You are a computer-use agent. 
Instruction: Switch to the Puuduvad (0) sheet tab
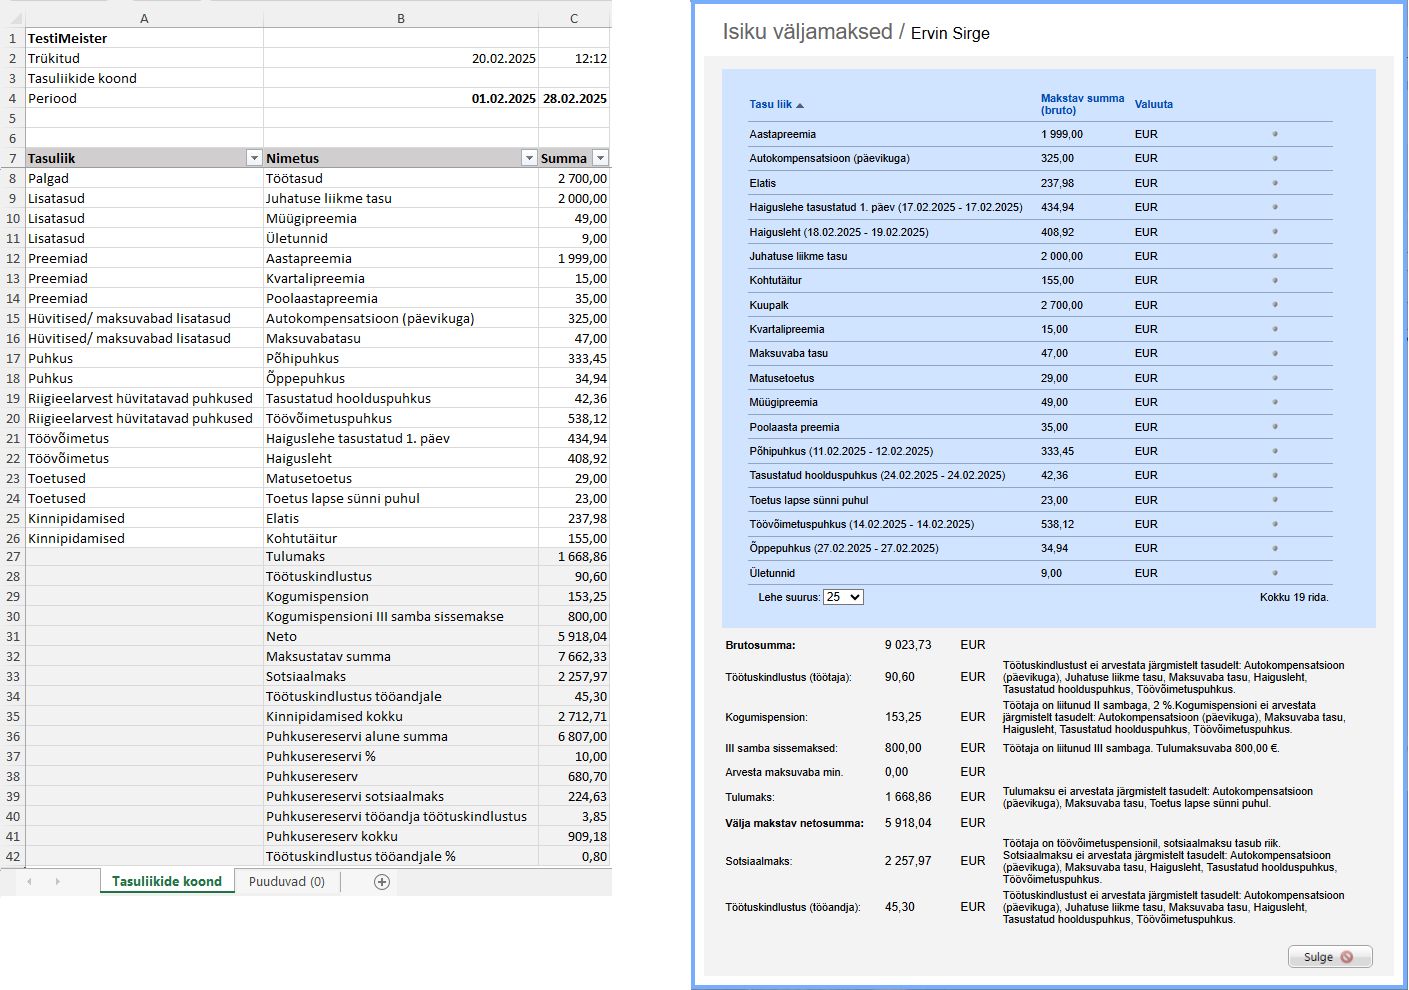[287, 881]
